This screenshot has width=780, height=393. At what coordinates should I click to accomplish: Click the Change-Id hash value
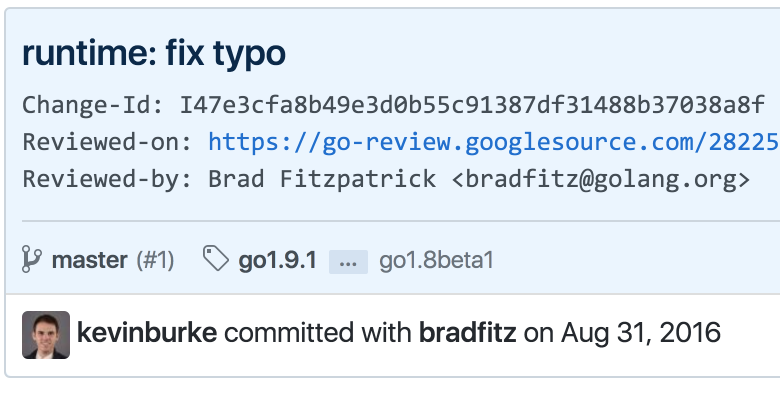pos(472,105)
